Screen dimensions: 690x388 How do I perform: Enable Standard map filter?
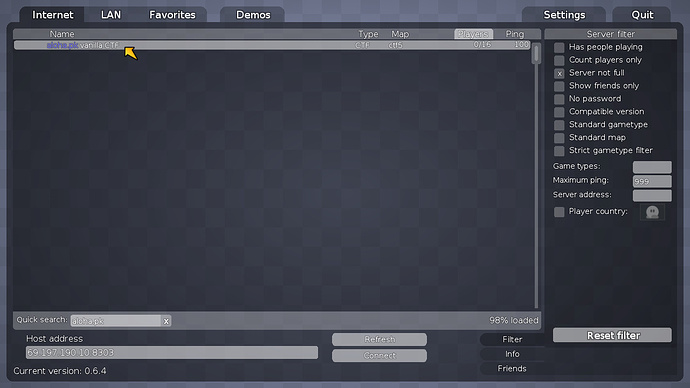559,138
